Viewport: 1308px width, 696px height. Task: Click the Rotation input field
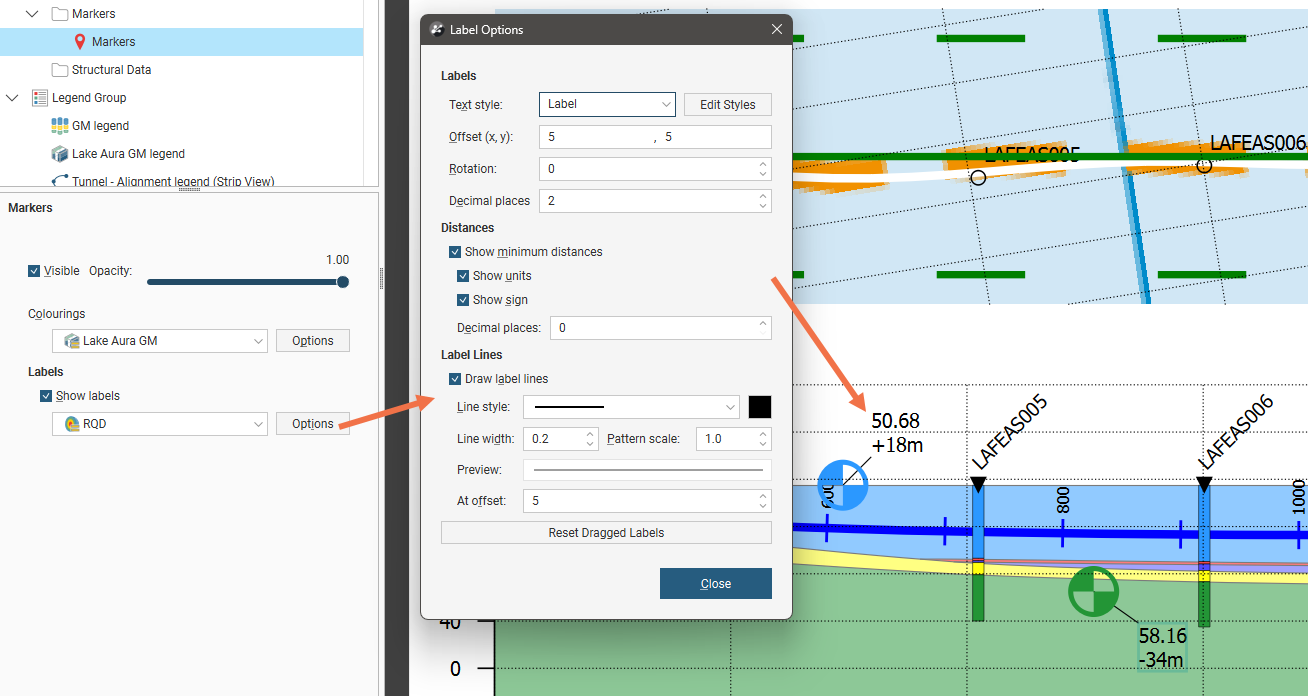(647, 169)
